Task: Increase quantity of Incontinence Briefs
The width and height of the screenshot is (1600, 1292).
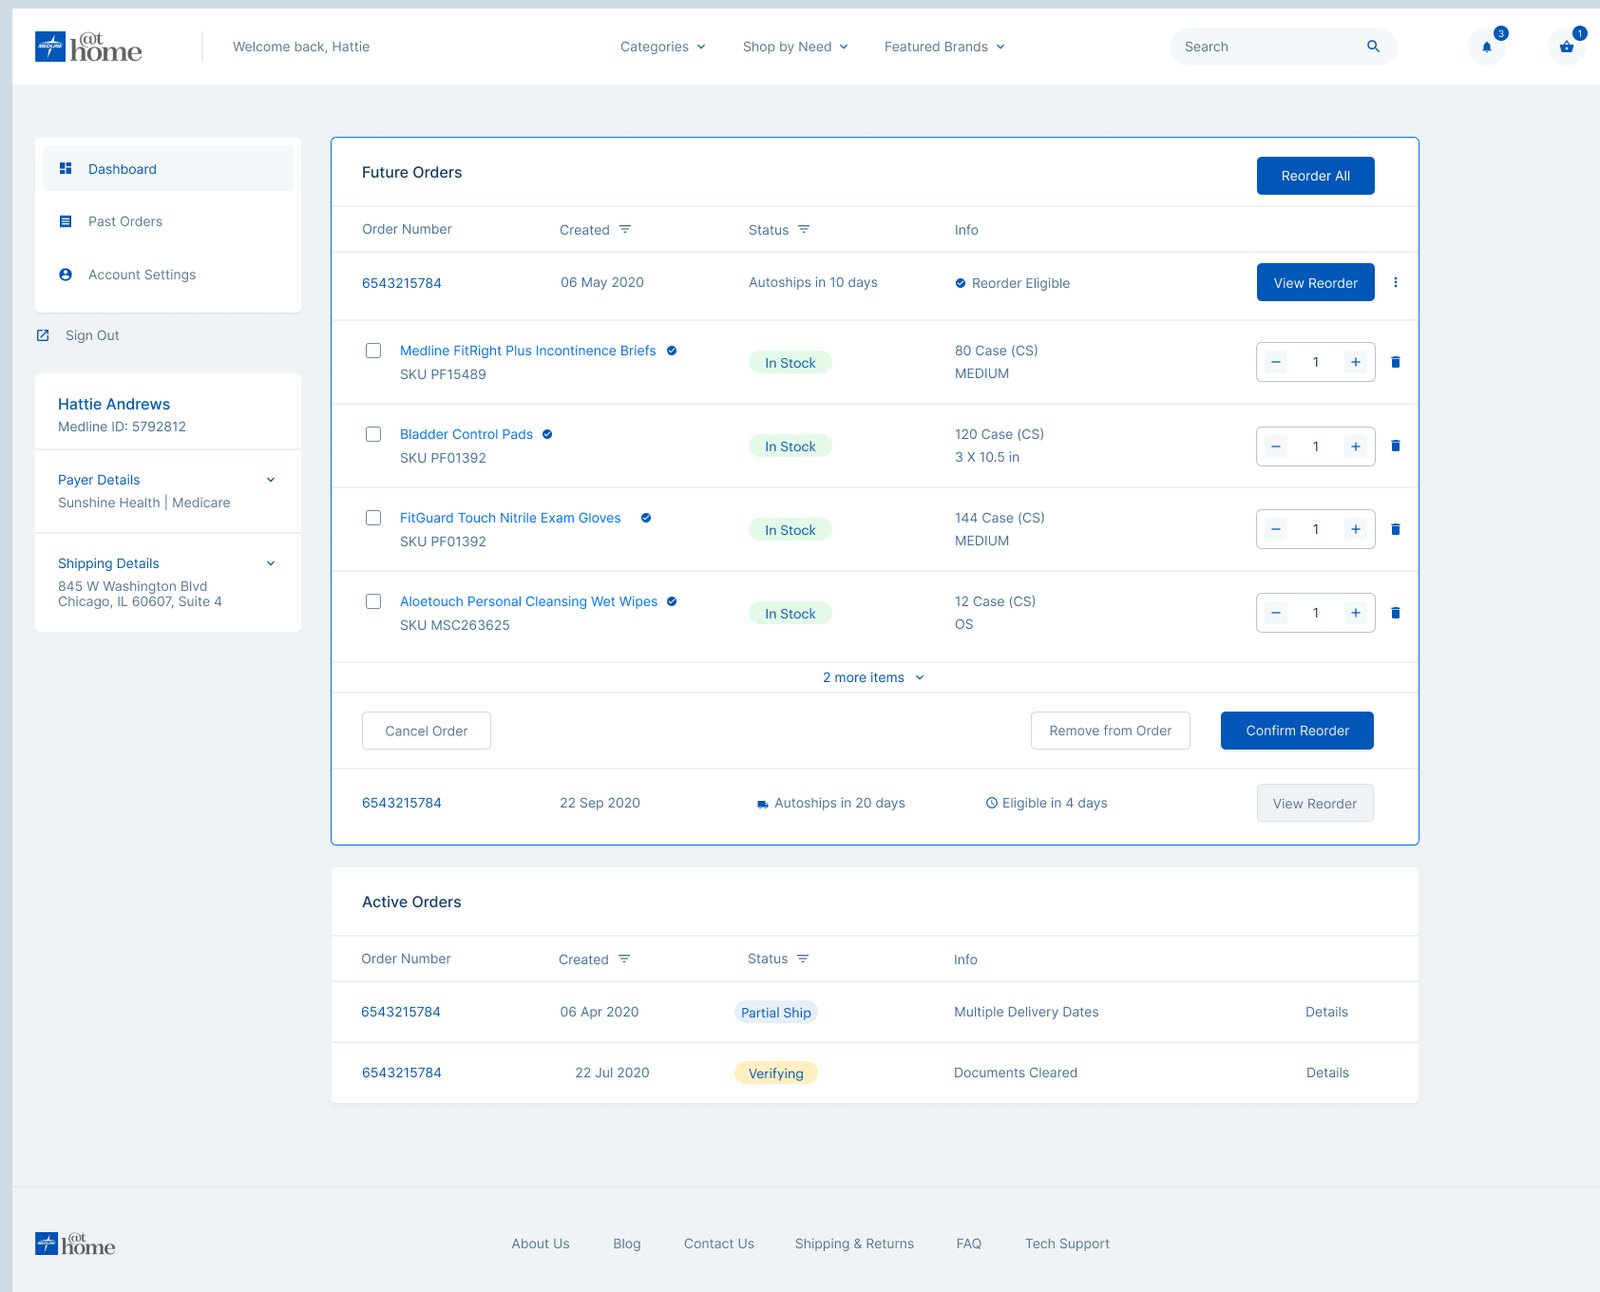Action: 1355,362
